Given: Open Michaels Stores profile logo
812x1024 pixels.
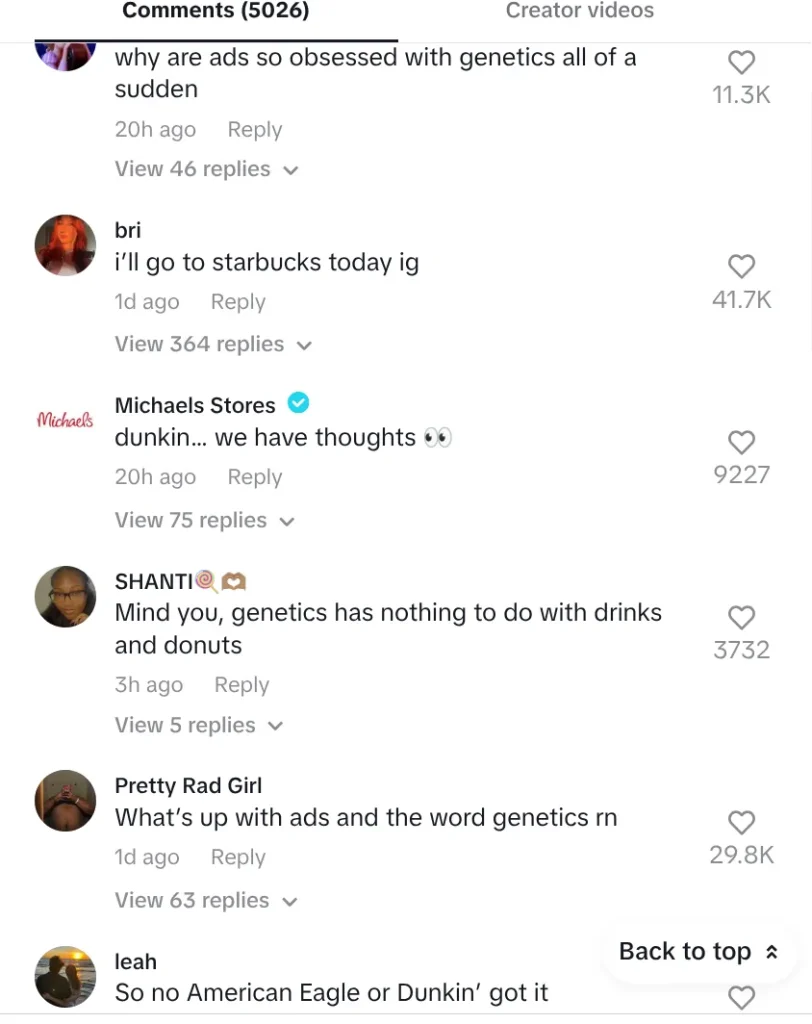Looking at the screenshot, I should (65, 420).
